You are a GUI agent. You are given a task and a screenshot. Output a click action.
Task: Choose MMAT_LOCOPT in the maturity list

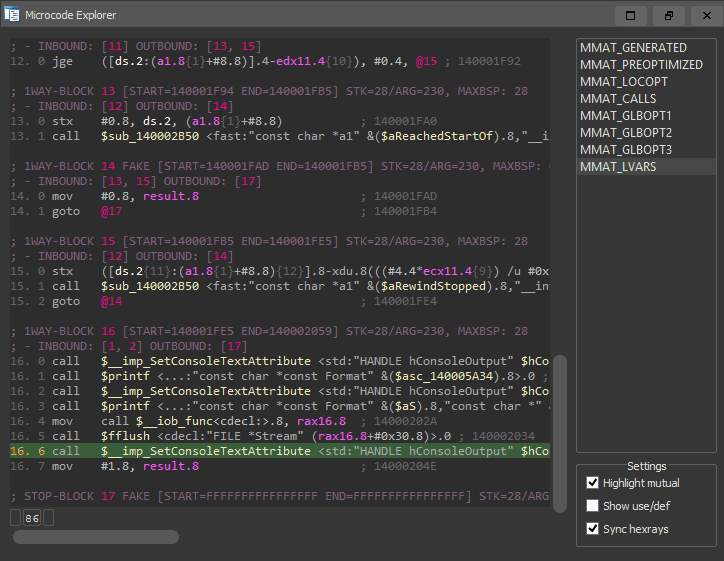click(x=626, y=82)
